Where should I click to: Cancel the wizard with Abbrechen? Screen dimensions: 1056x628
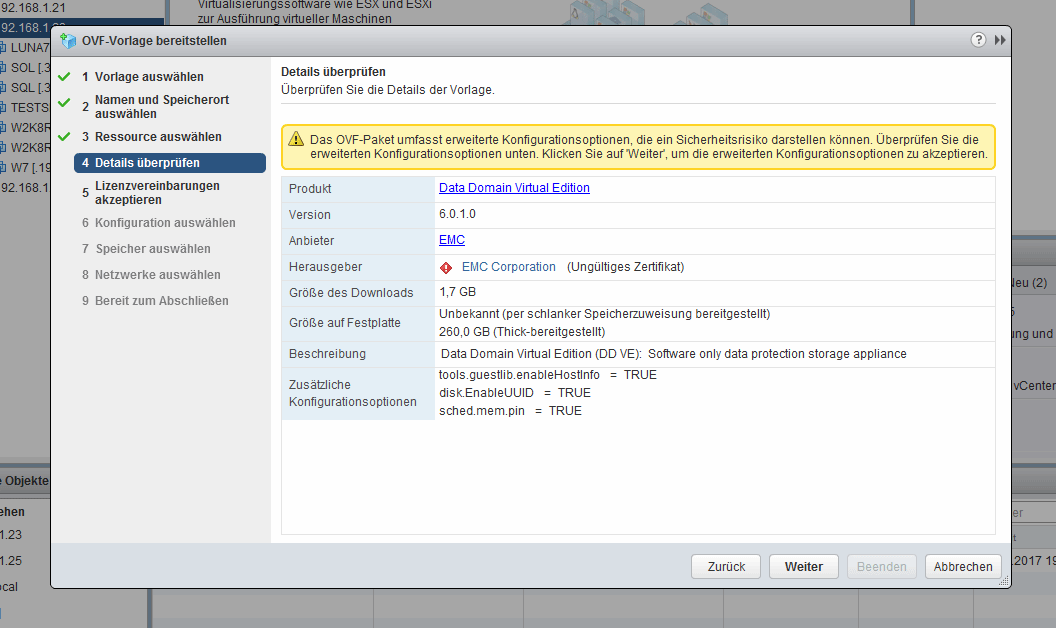pos(962,567)
